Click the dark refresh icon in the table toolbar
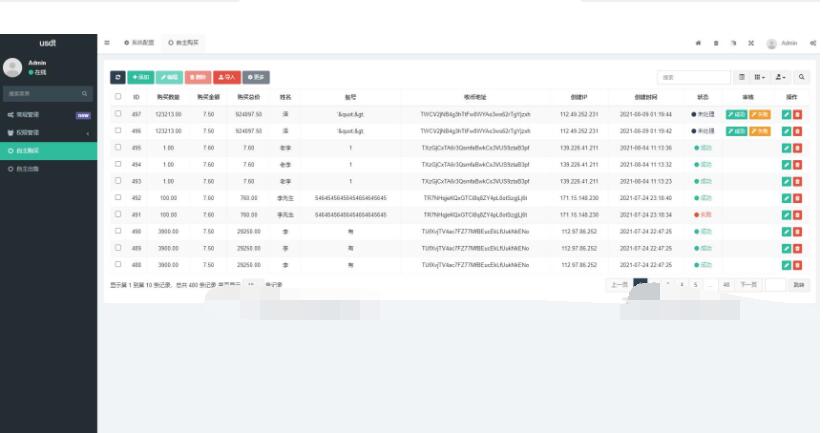Viewport: 823px width, 433px height. pos(118,77)
